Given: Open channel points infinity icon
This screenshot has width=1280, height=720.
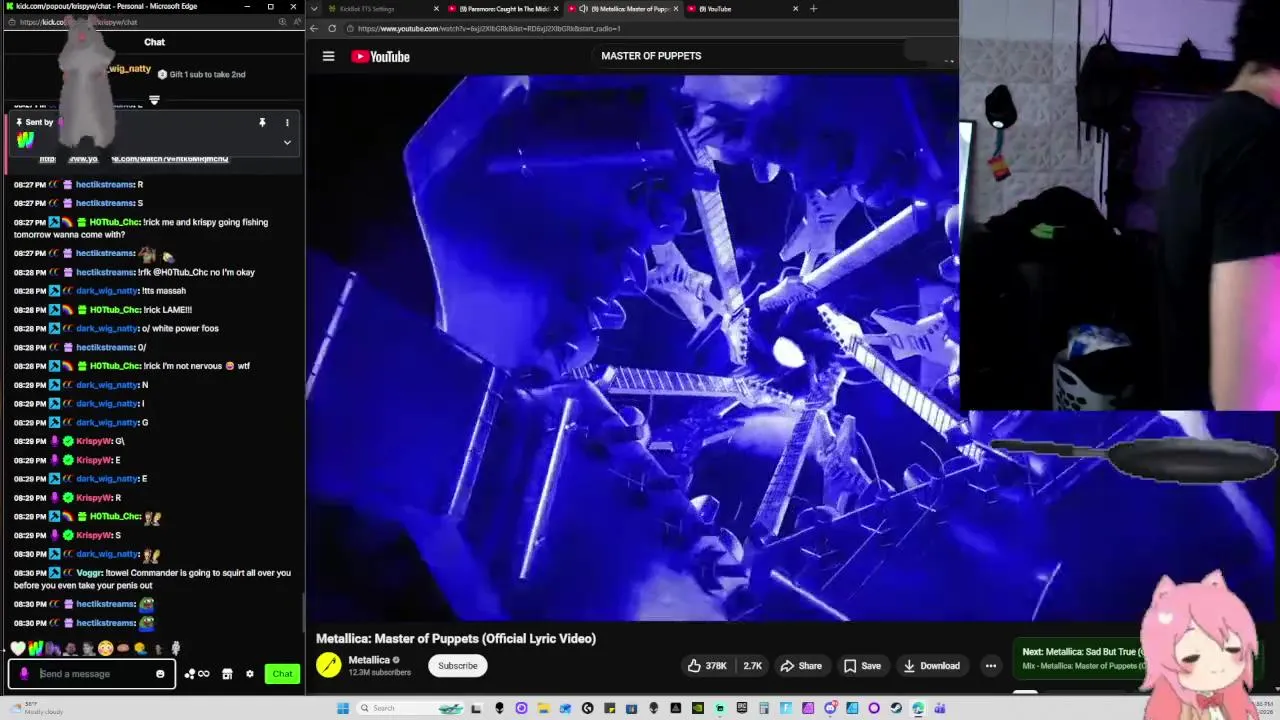Looking at the screenshot, I should tap(197, 674).
